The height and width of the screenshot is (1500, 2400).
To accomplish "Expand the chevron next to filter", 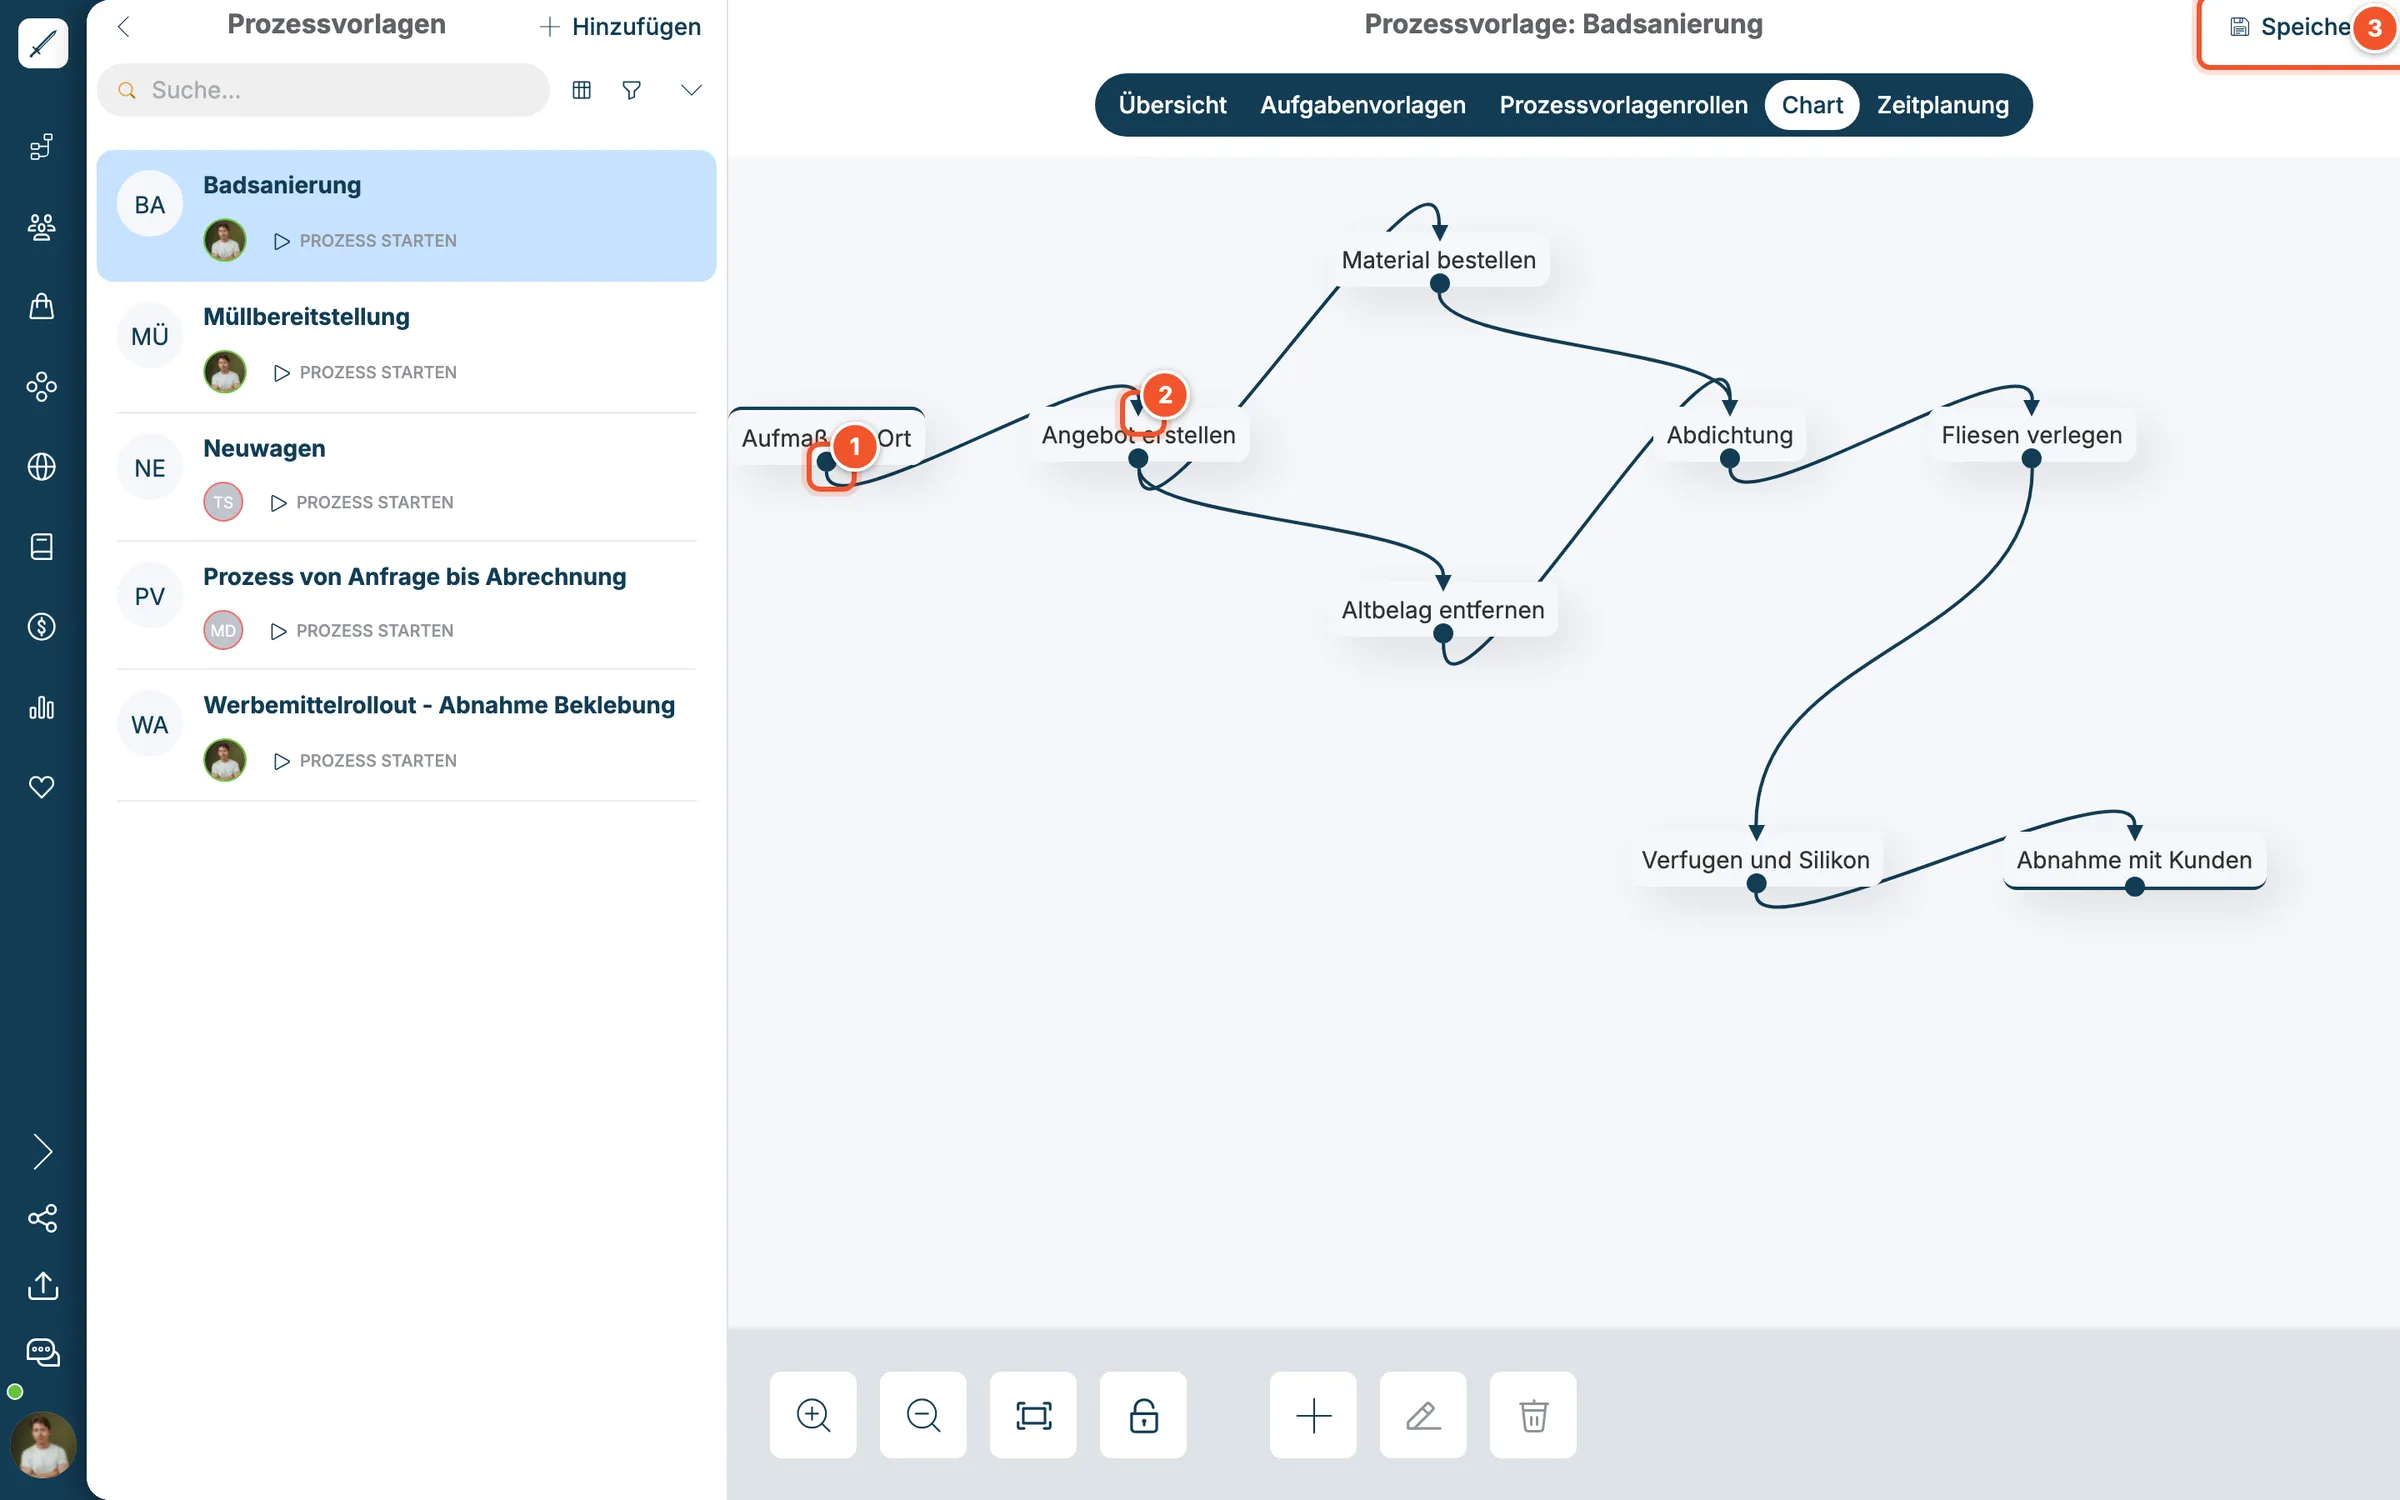I will pyautogui.click(x=691, y=90).
